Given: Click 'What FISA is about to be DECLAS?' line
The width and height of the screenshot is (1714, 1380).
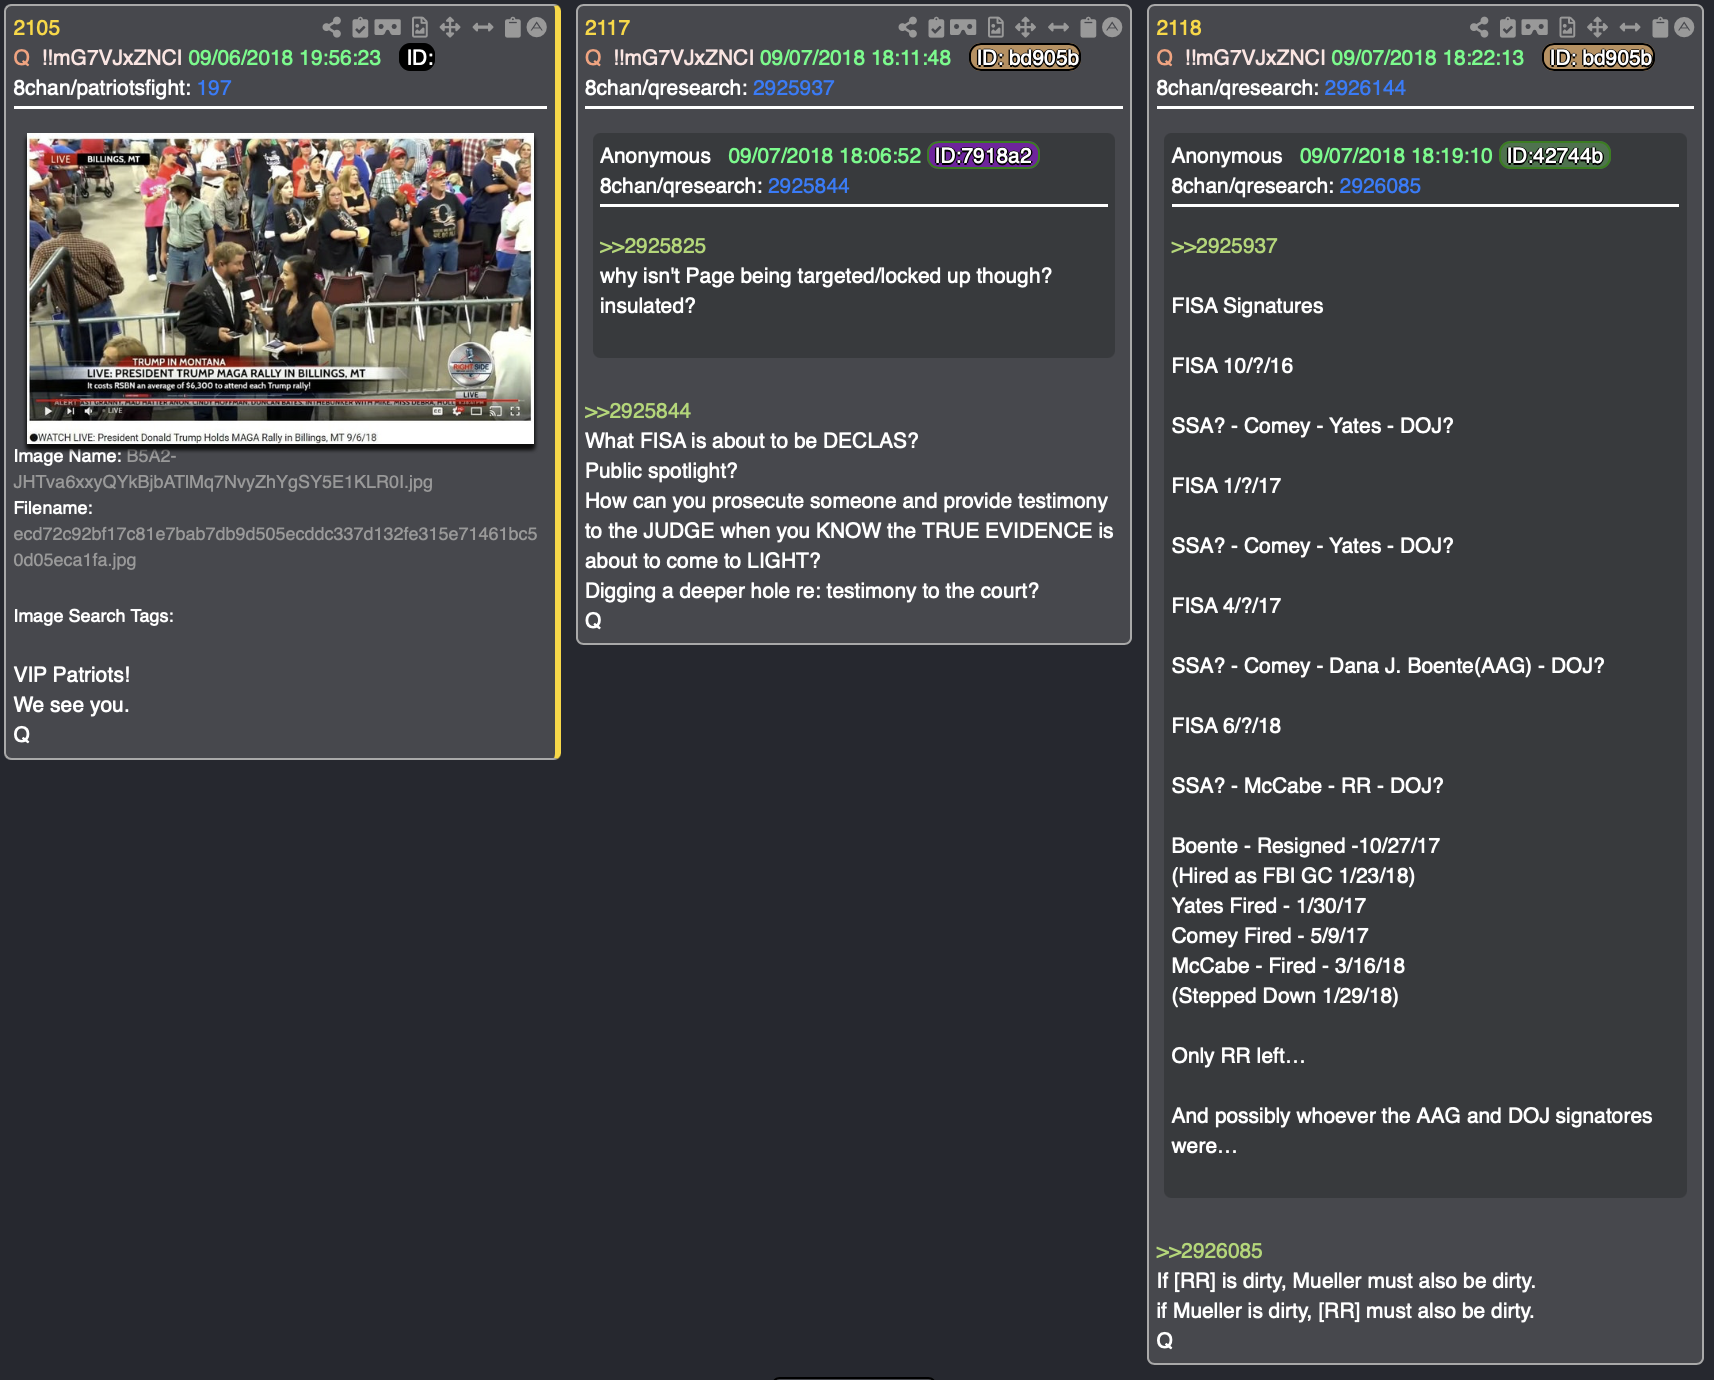Looking at the screenshot, I should (751, 441).
